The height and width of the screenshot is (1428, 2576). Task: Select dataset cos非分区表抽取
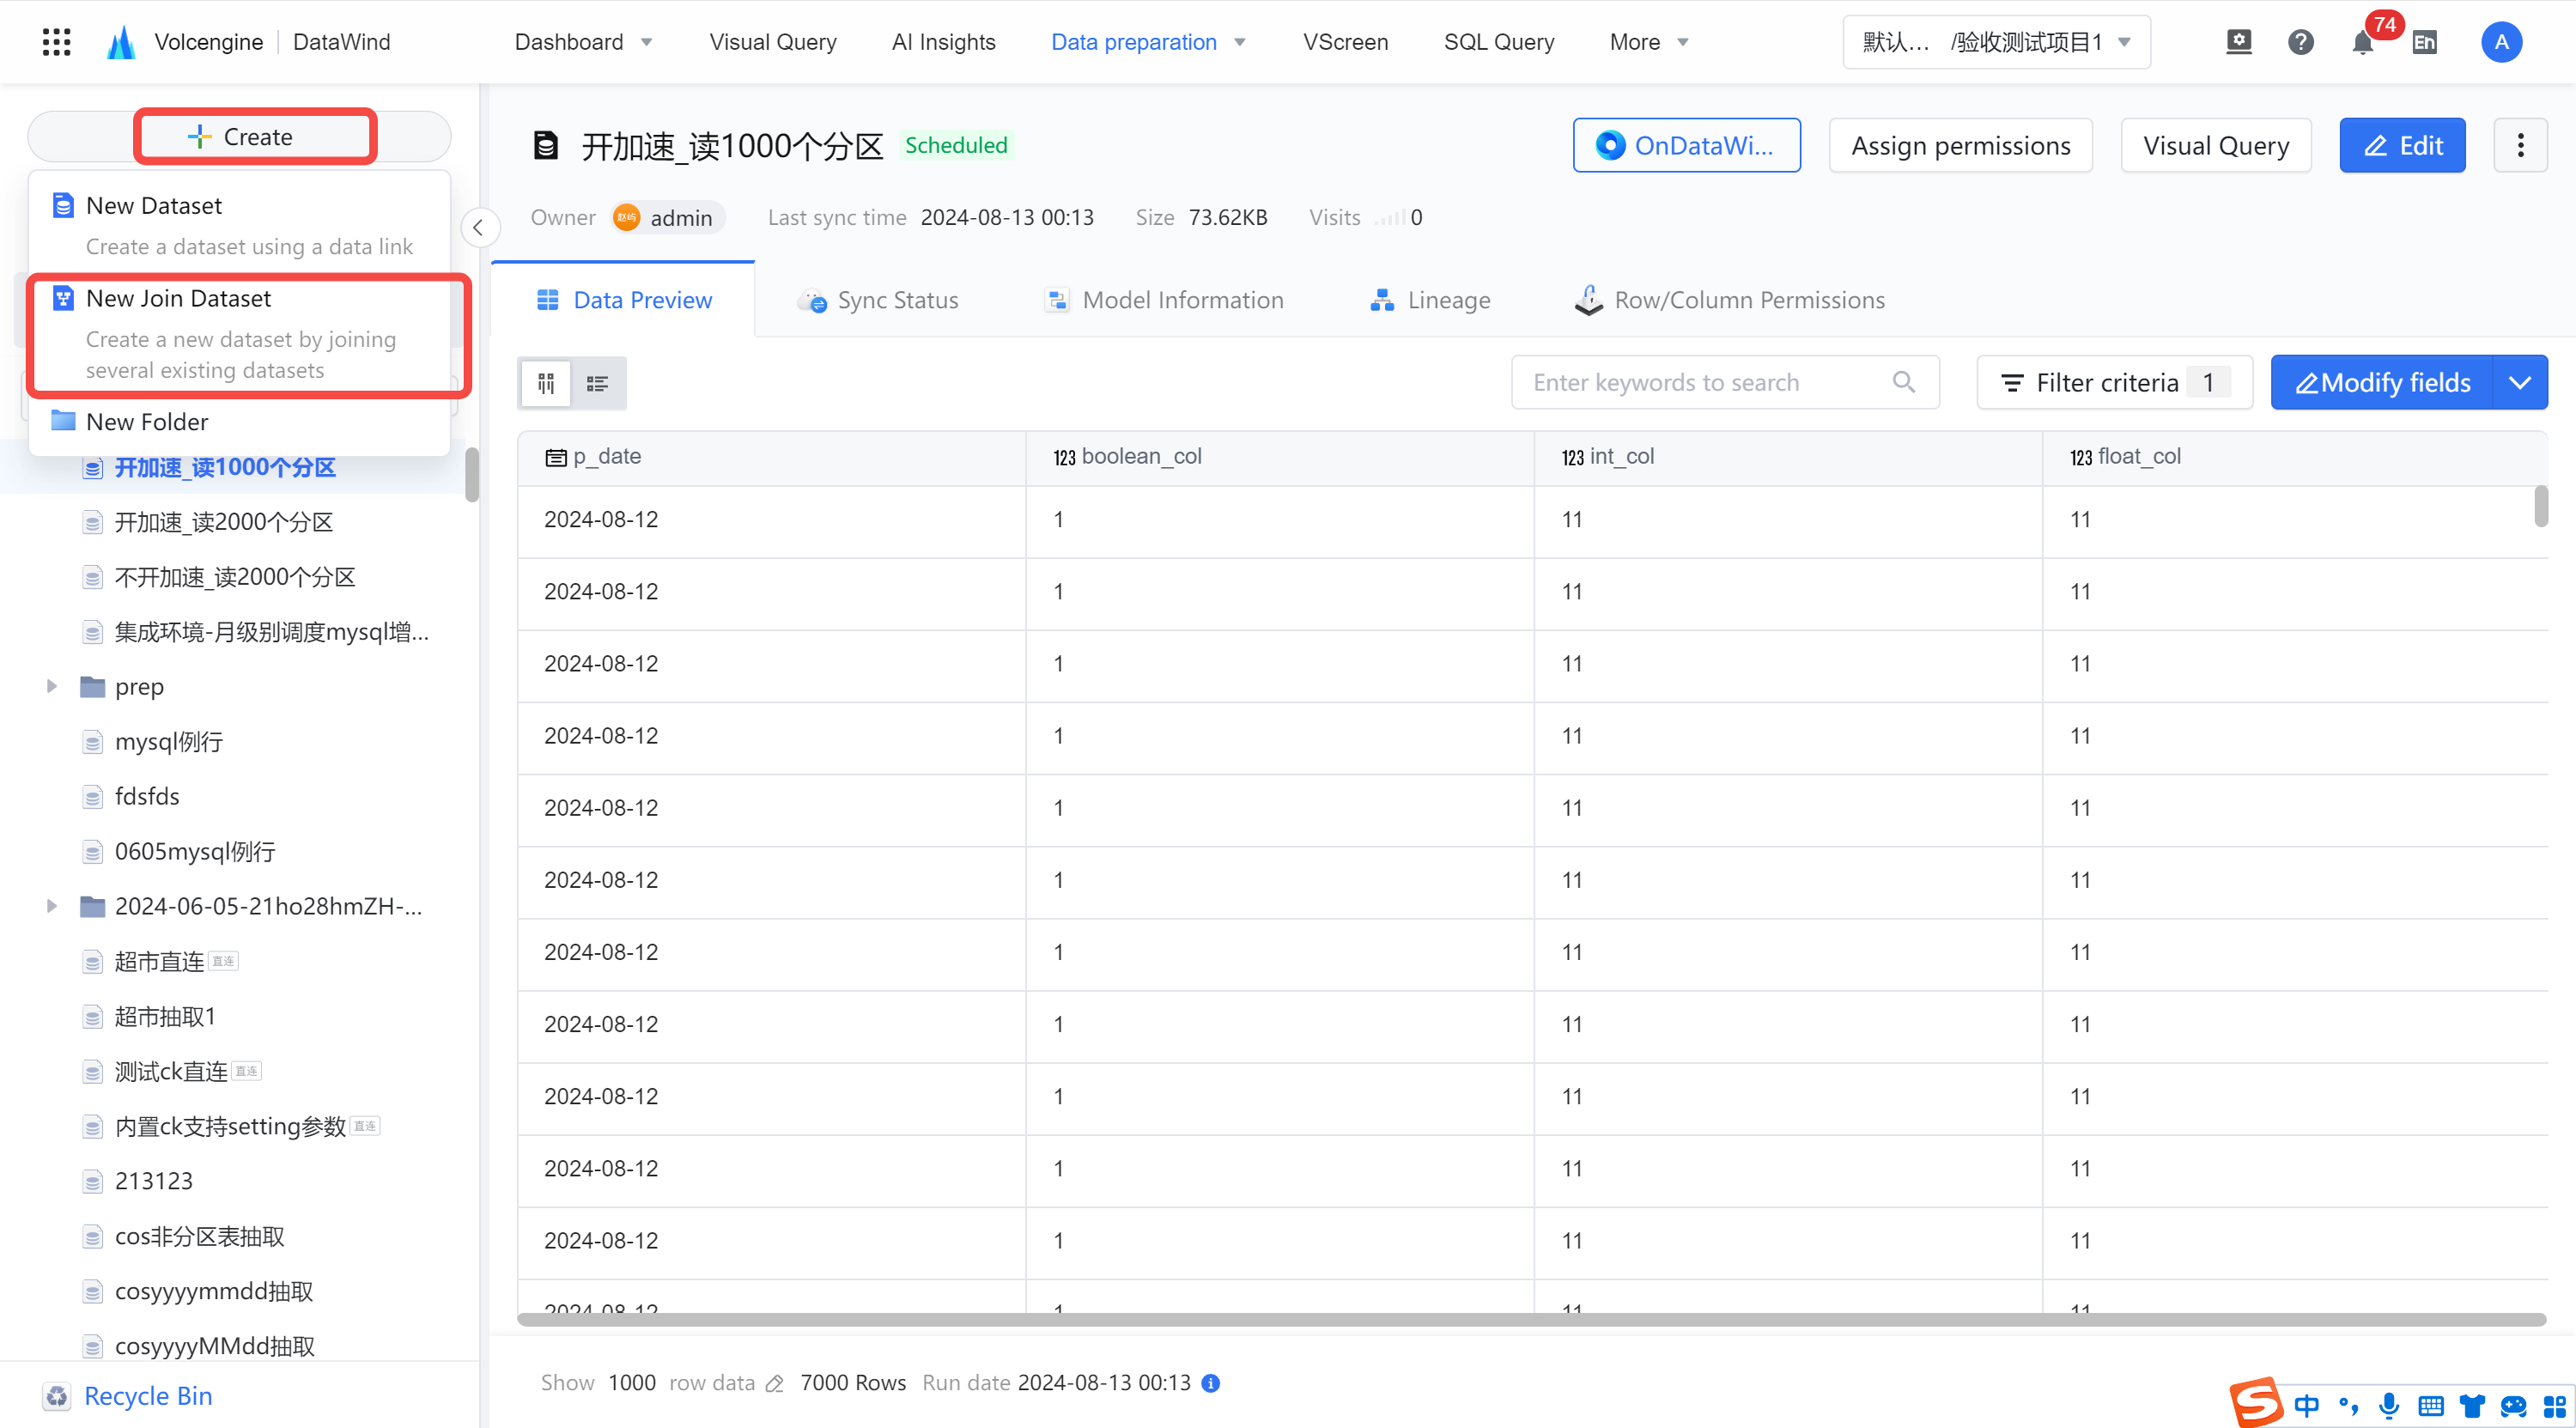199,1236
